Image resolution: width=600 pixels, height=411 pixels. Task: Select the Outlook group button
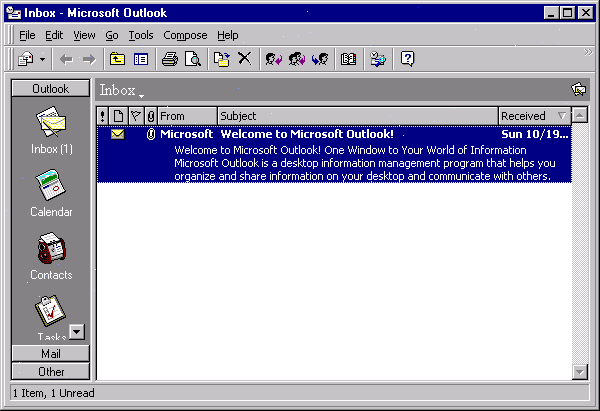pyautogui.click(x=51, y=88)
